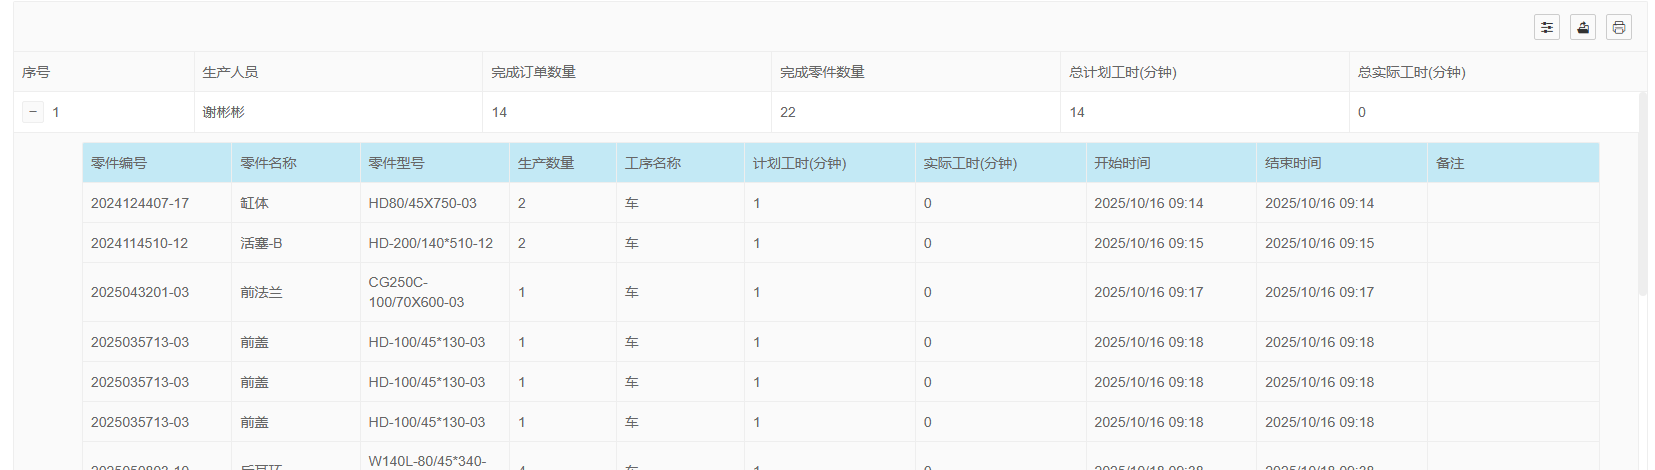Click the 活塞-B part name cell

pos(261,243)
